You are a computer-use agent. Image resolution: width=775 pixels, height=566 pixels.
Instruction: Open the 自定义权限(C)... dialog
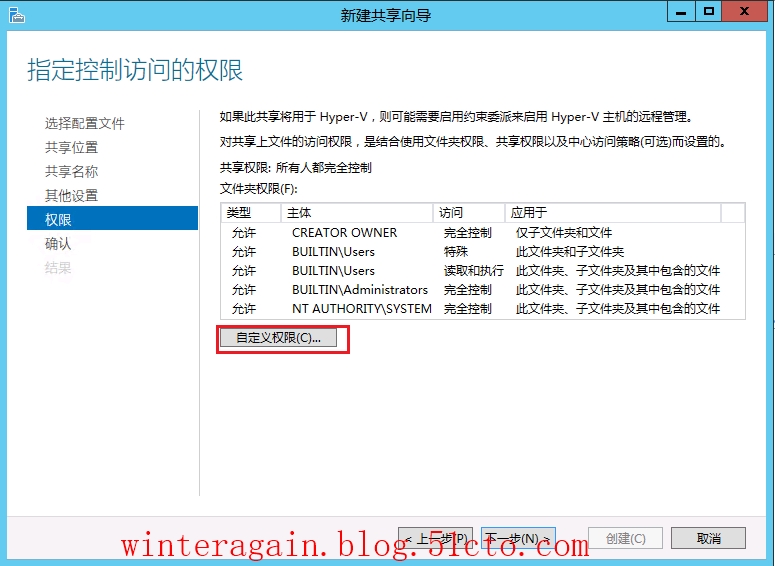coord(278,338)
